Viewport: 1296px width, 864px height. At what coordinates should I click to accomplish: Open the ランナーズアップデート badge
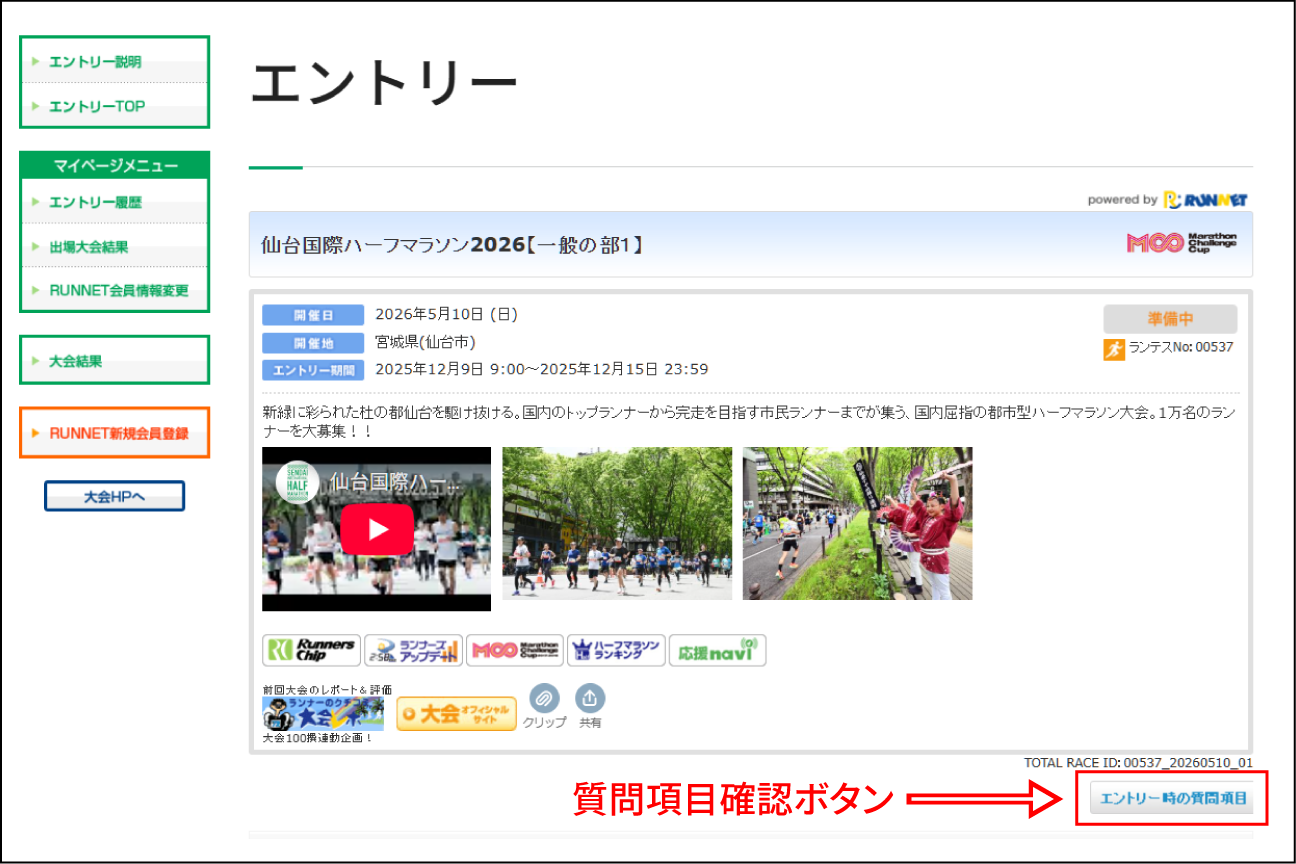(413, 650)
